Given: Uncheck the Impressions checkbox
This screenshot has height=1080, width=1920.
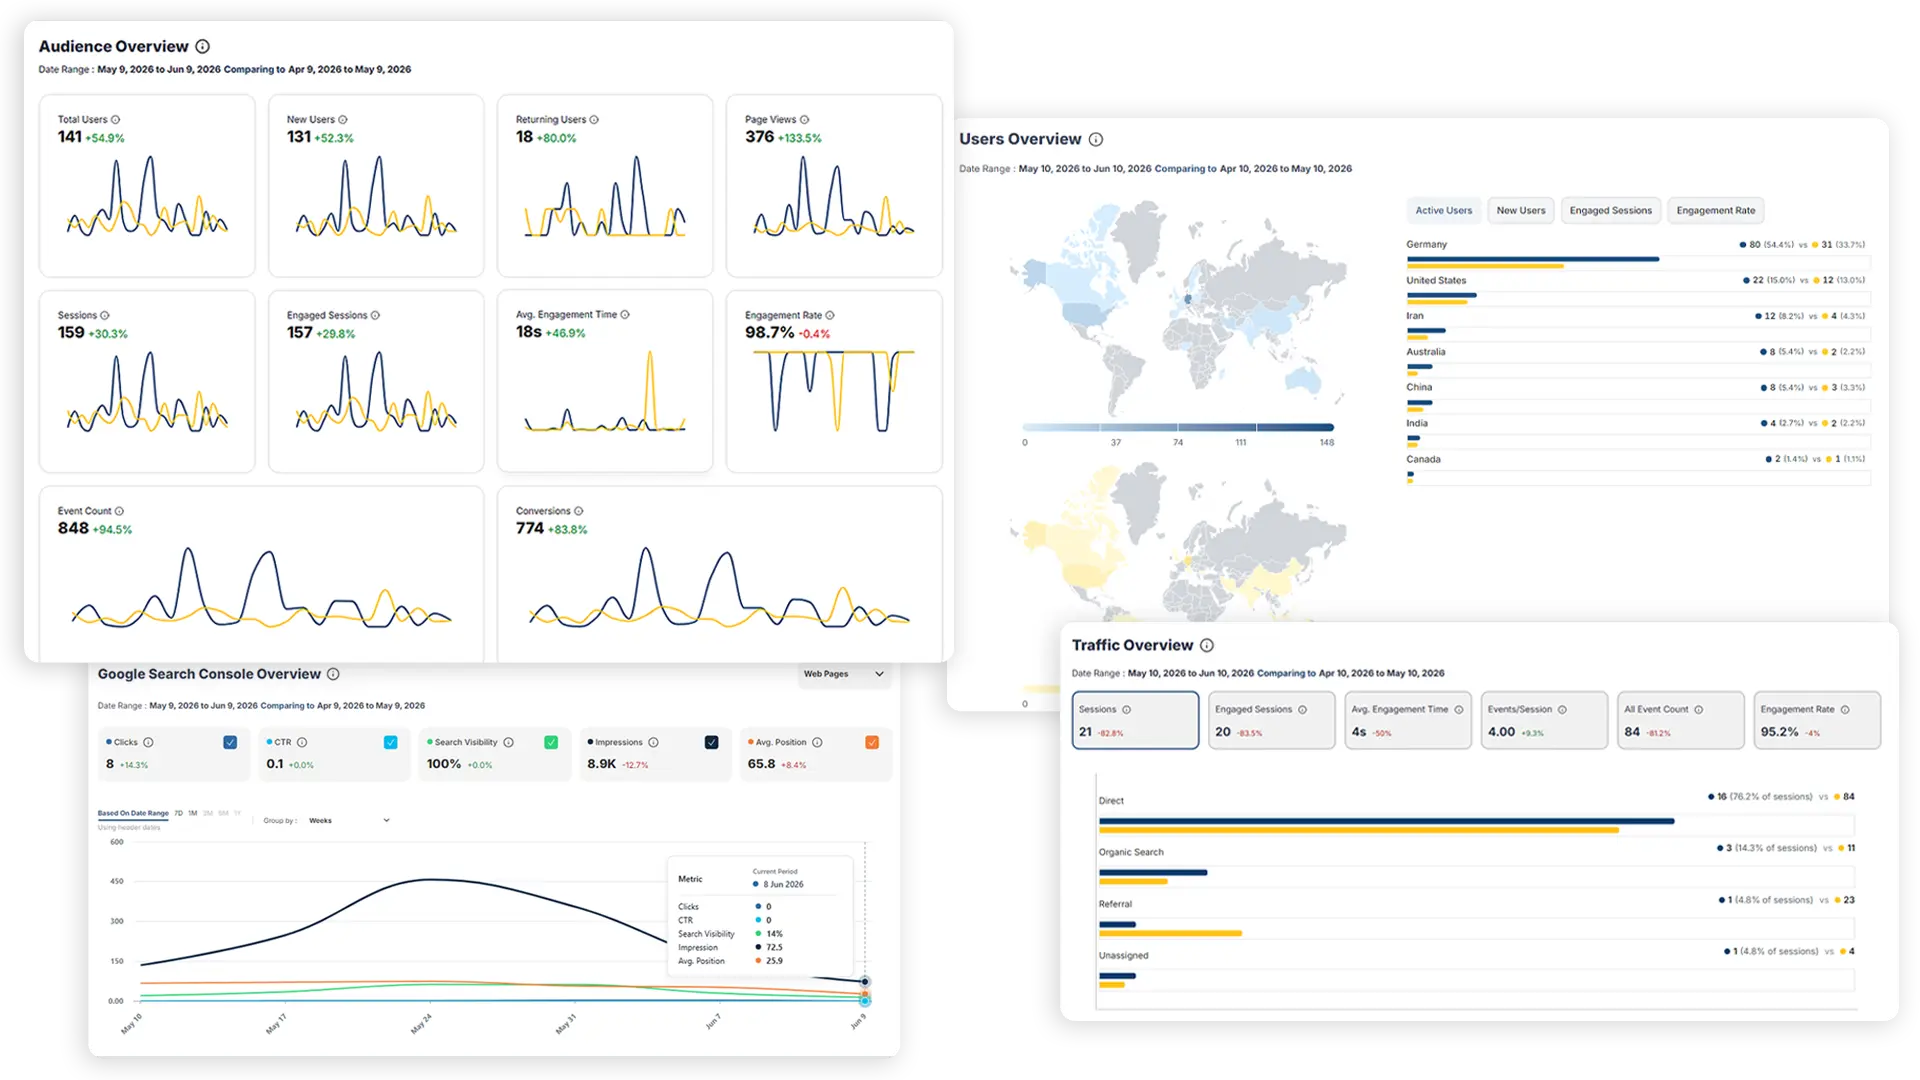Looking at the screenshot, I should [x=712, y=742].
